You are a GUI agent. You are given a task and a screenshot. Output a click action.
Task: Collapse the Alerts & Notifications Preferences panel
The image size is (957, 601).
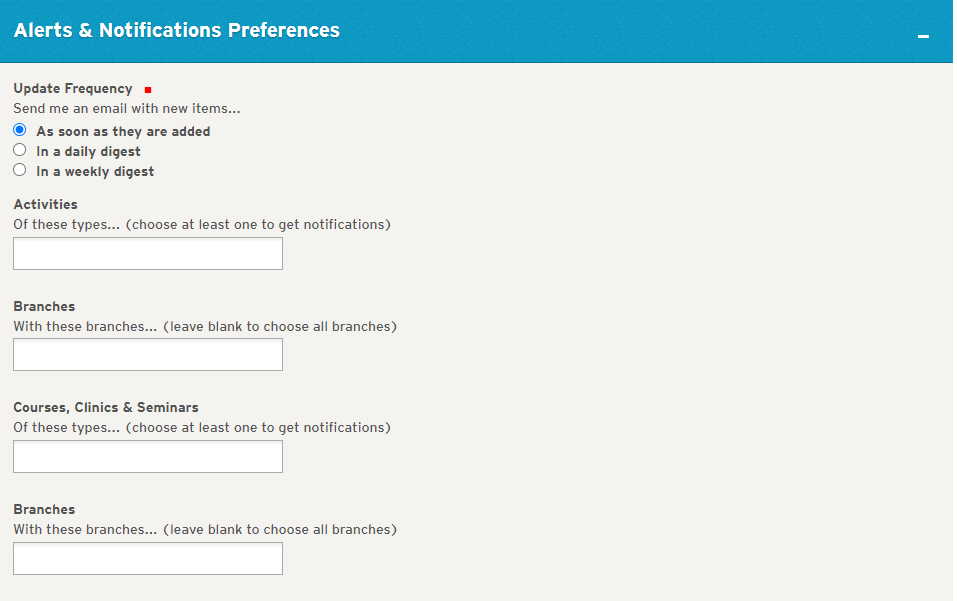[x=923, y=36]
